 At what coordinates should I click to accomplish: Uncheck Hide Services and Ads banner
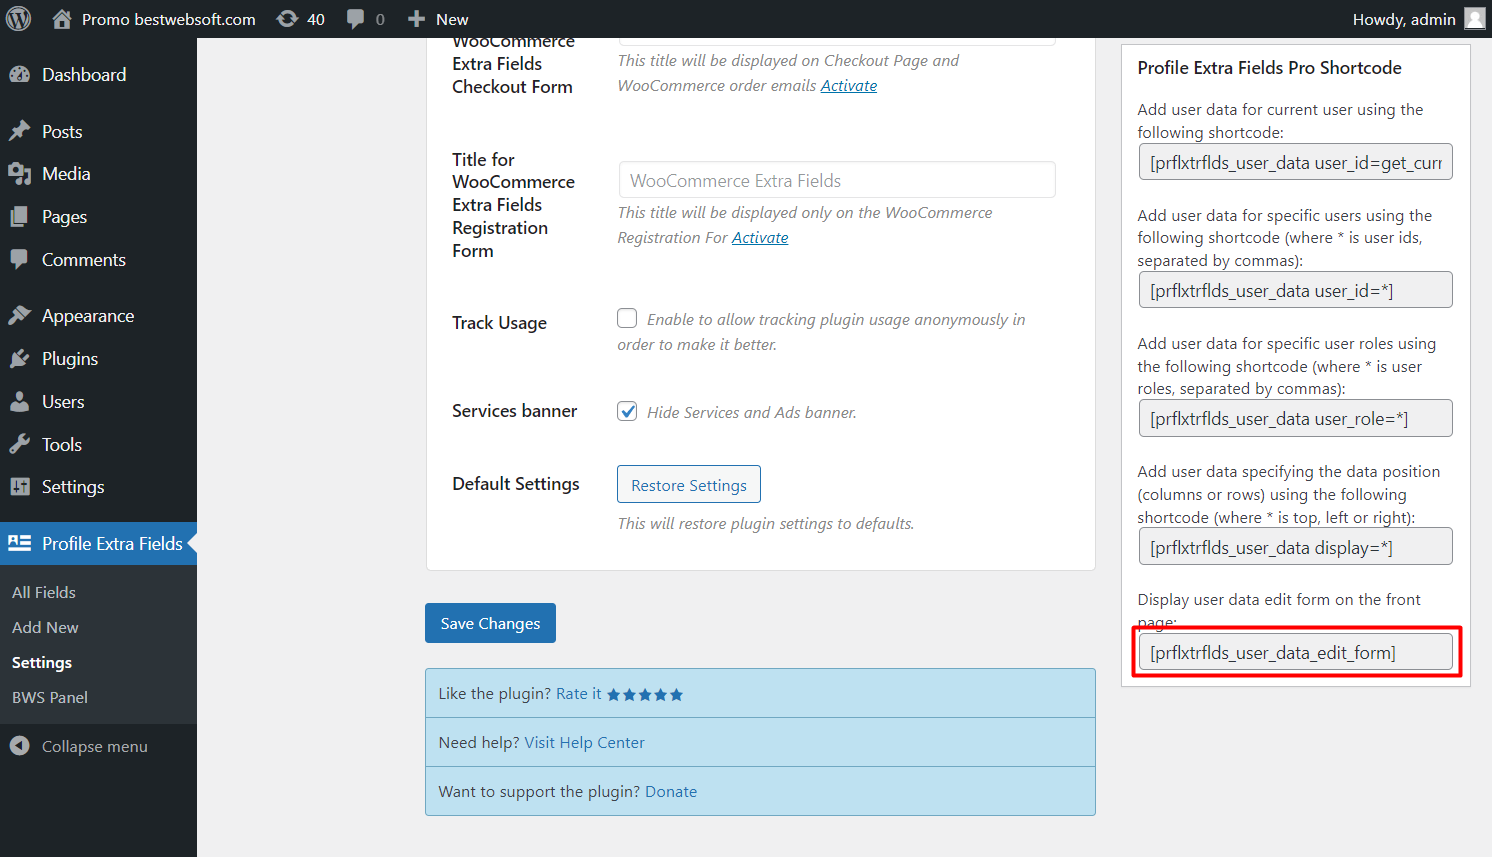point(627,410)
